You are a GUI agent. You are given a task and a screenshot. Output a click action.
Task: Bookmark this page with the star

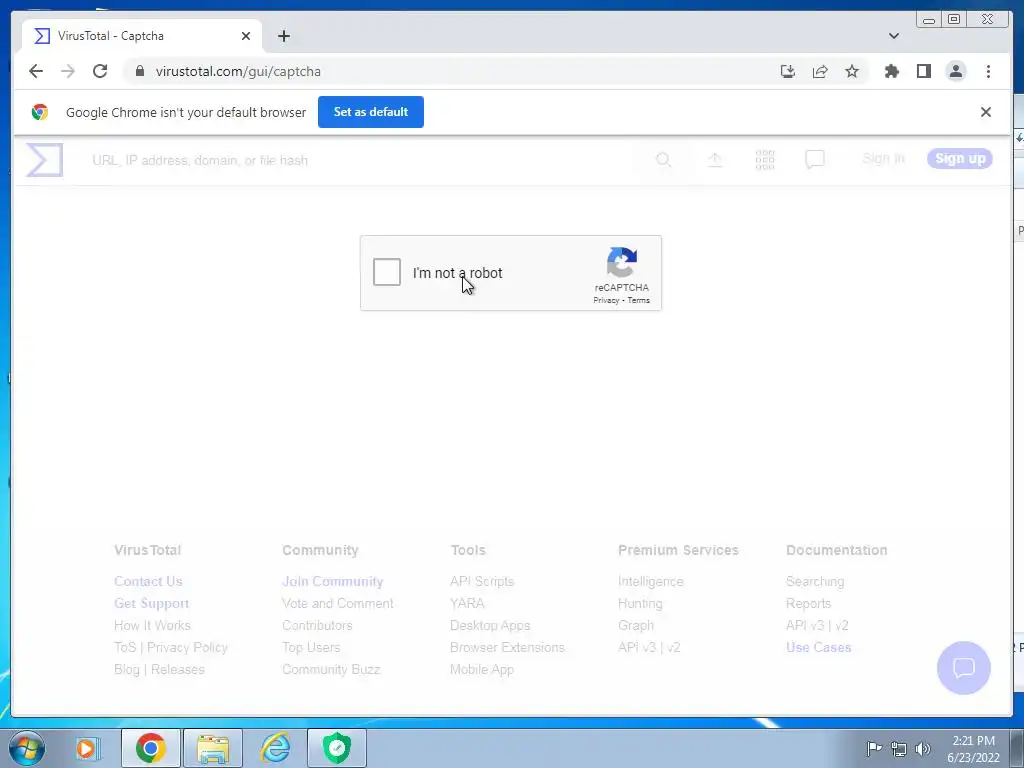tap(852, 71)
